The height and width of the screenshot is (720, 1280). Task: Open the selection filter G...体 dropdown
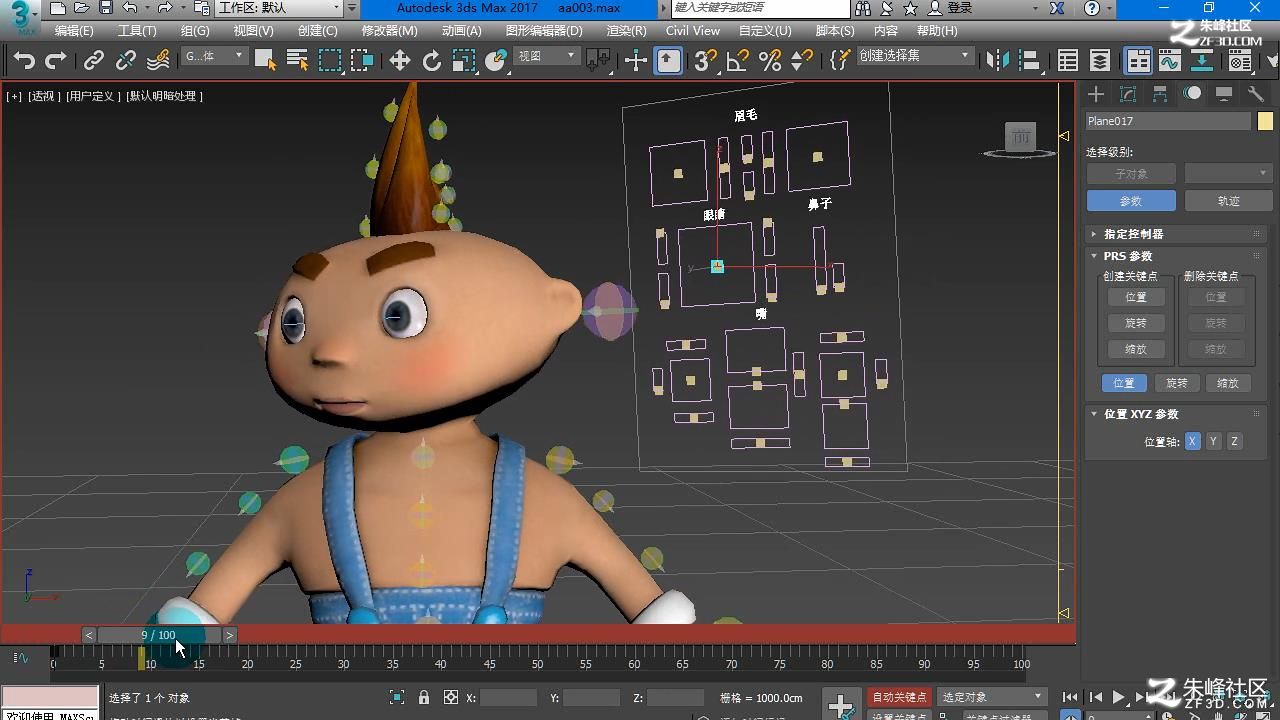[x=214, y=57]
